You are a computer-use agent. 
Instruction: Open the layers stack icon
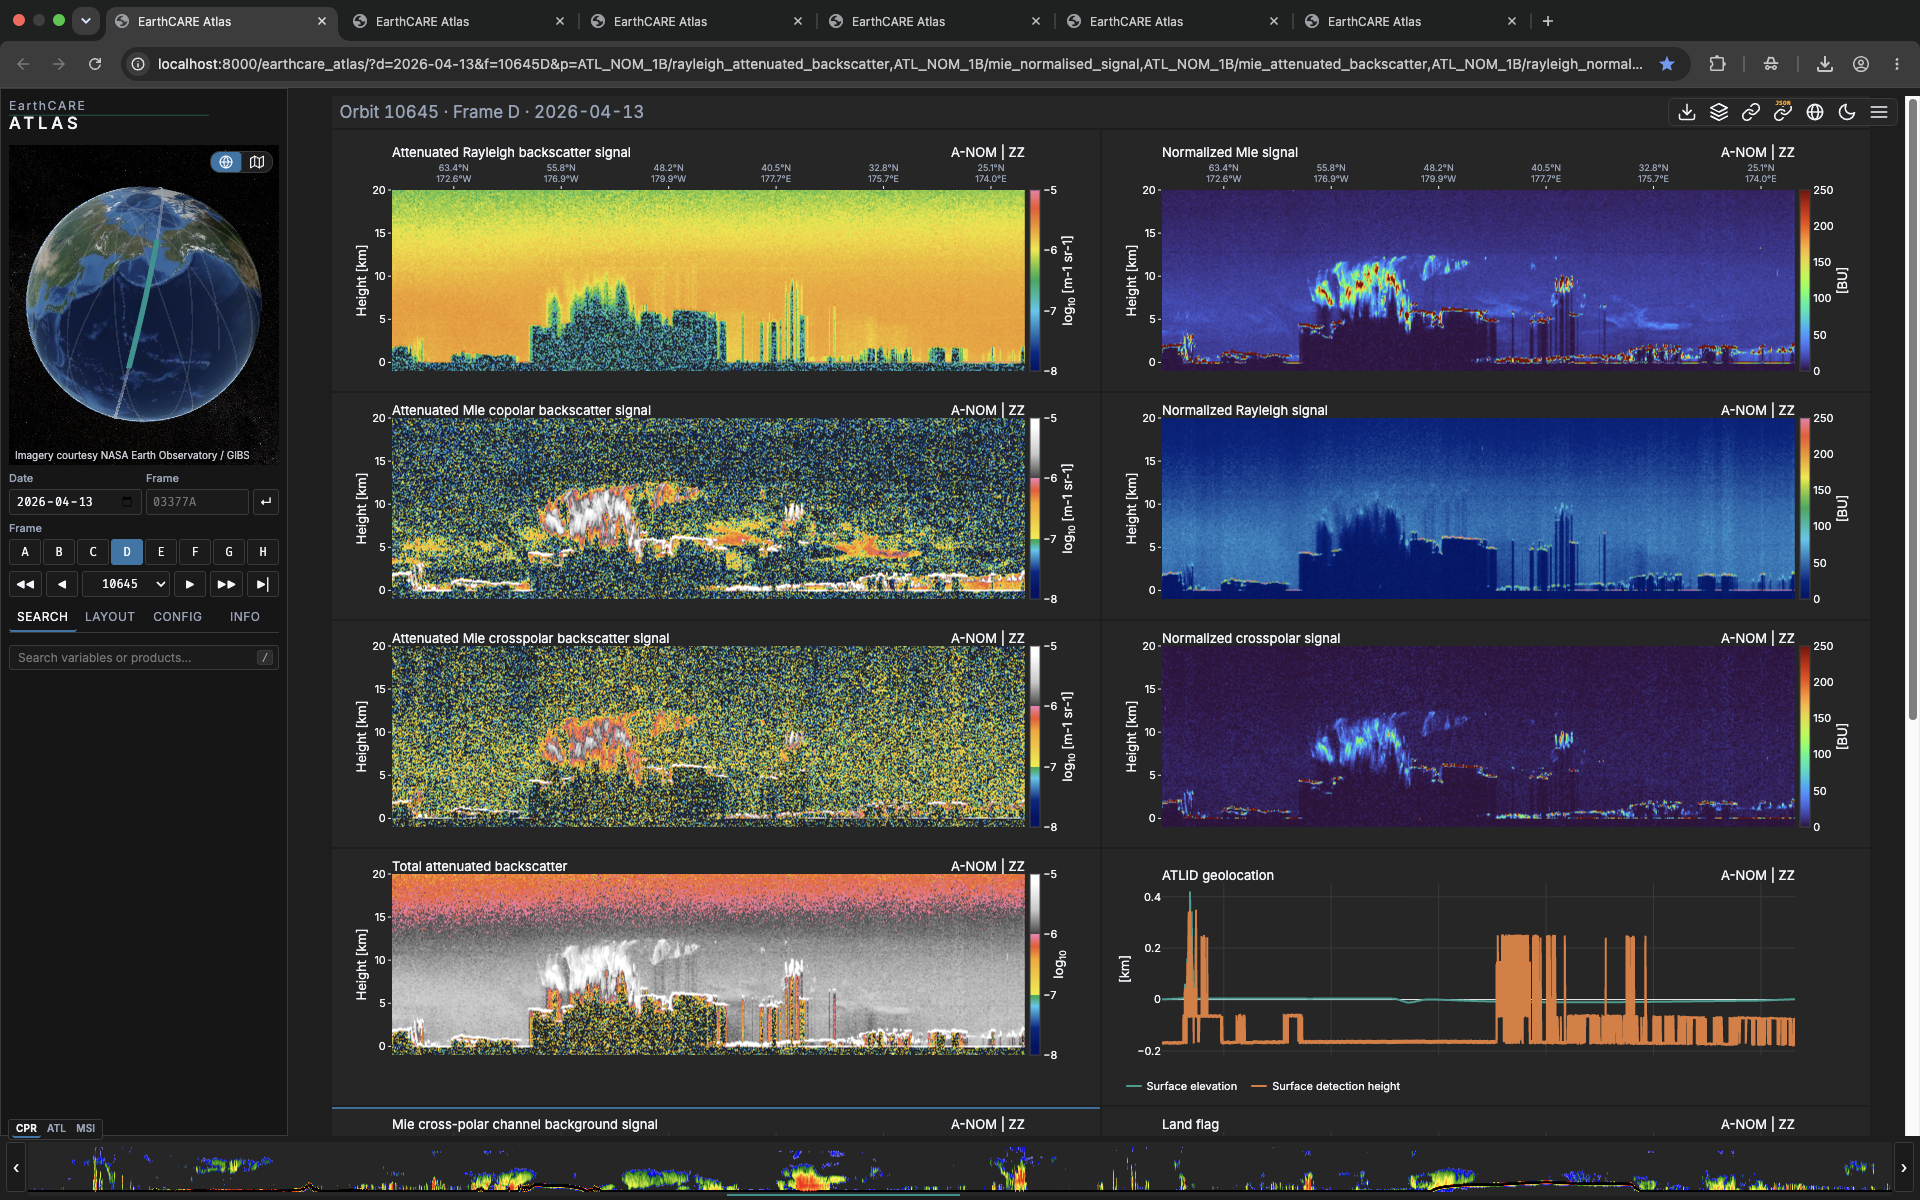[1719, 112]
